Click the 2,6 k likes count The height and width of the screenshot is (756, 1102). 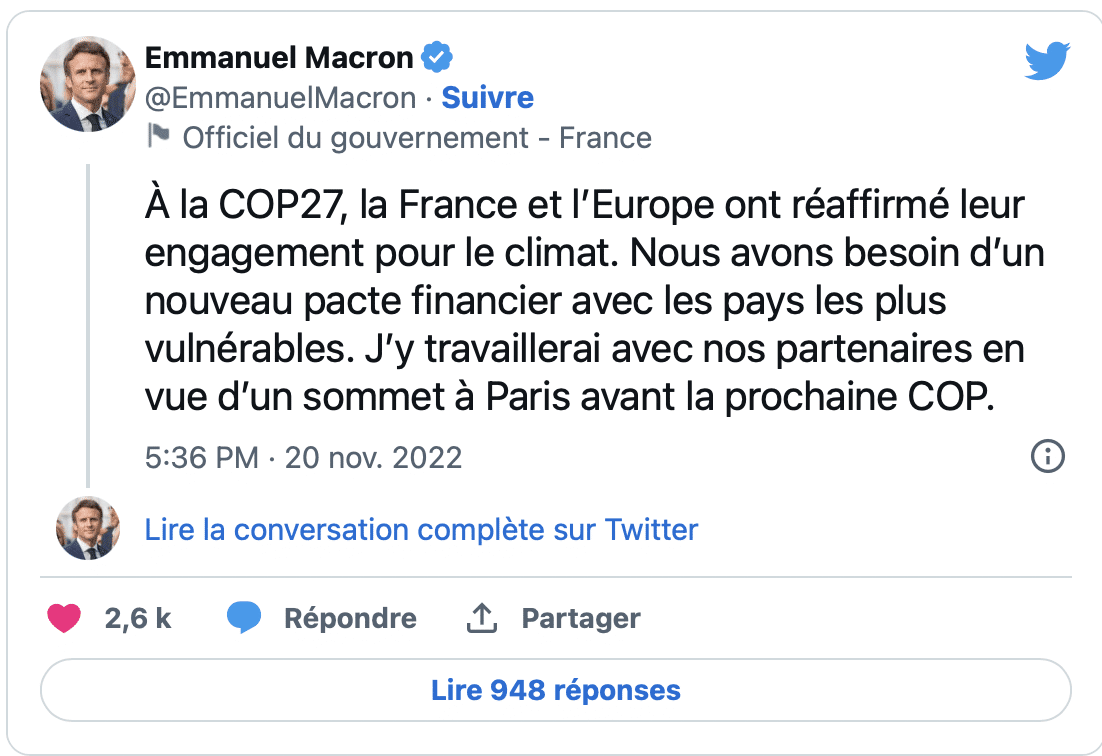[138, 618]
